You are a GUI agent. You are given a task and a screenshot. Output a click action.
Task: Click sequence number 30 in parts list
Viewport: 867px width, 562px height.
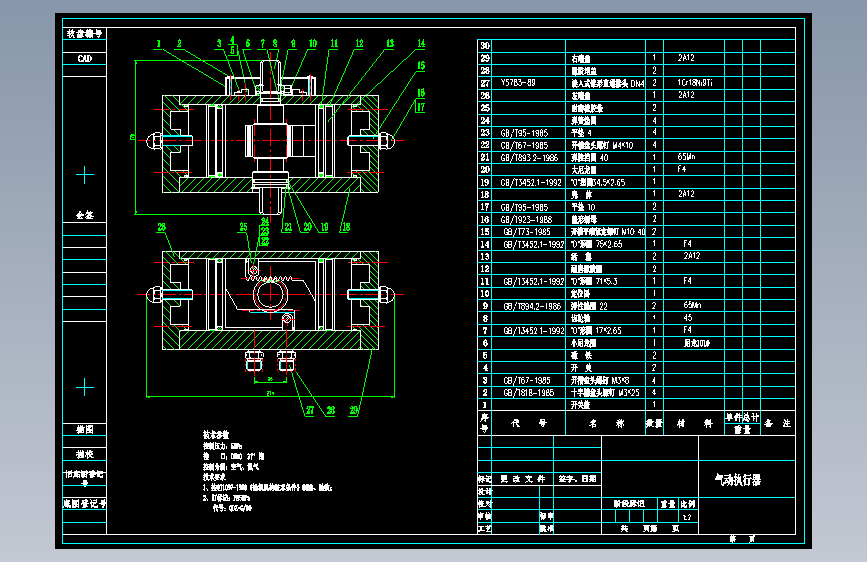485,46
